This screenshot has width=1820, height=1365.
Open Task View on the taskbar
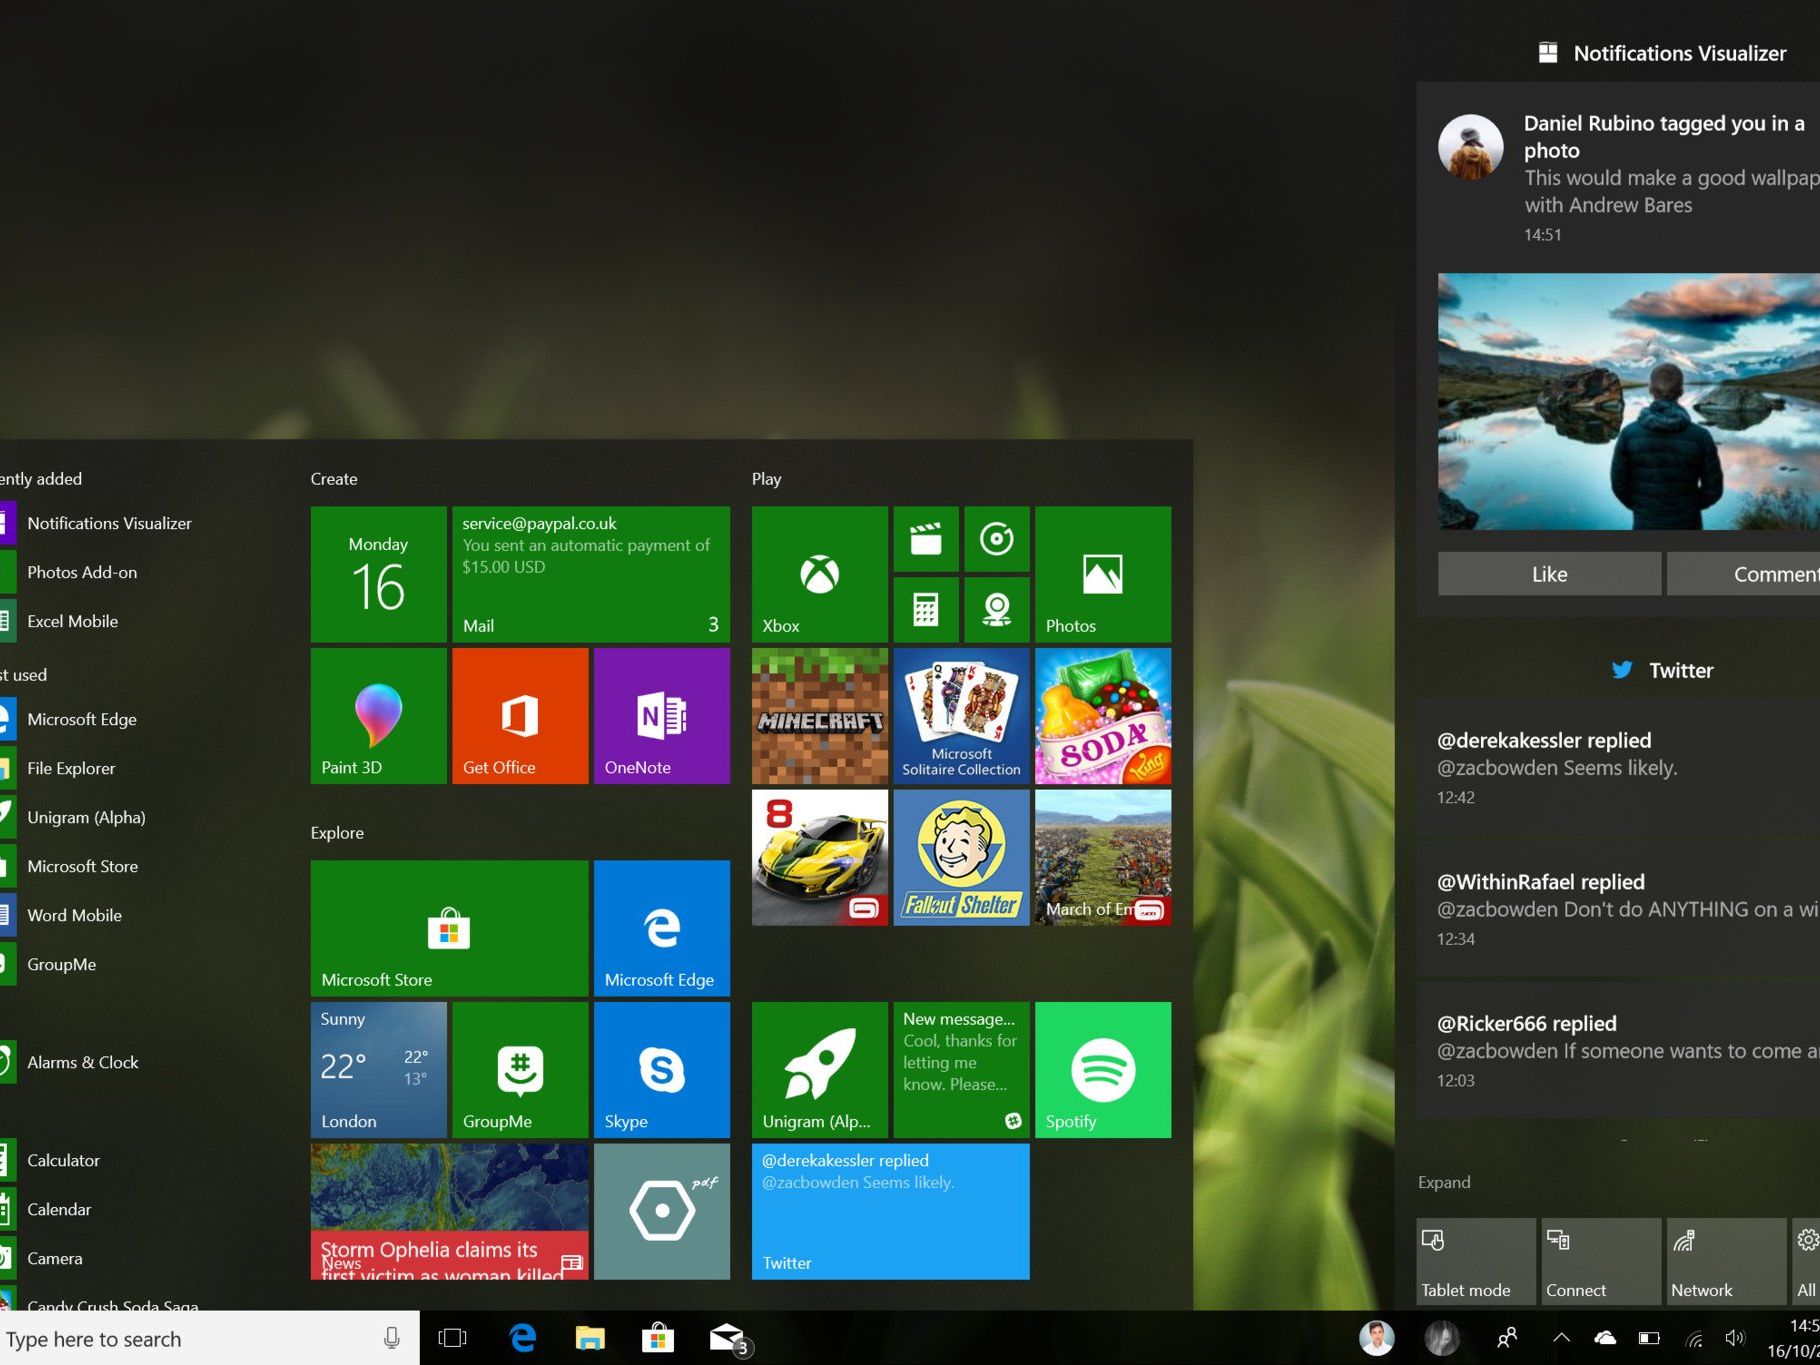pos(453,1338)
